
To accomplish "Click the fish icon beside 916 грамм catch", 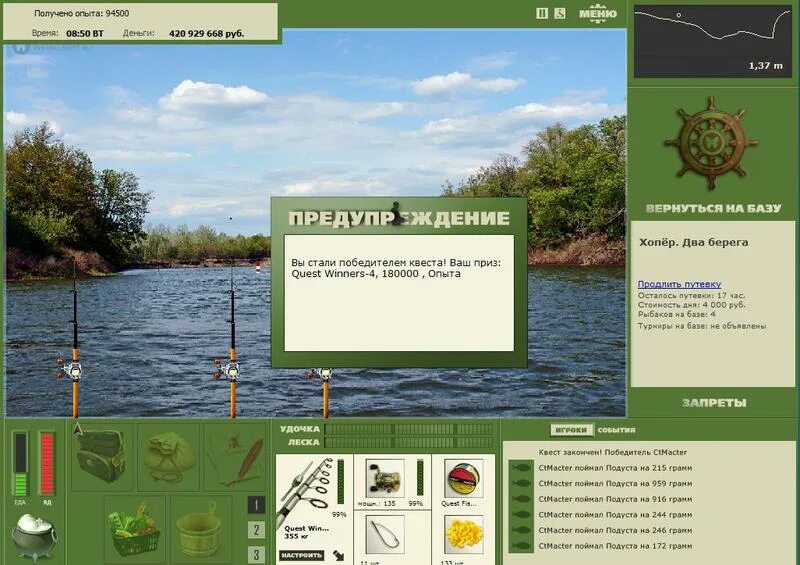I will pos(521,499).
